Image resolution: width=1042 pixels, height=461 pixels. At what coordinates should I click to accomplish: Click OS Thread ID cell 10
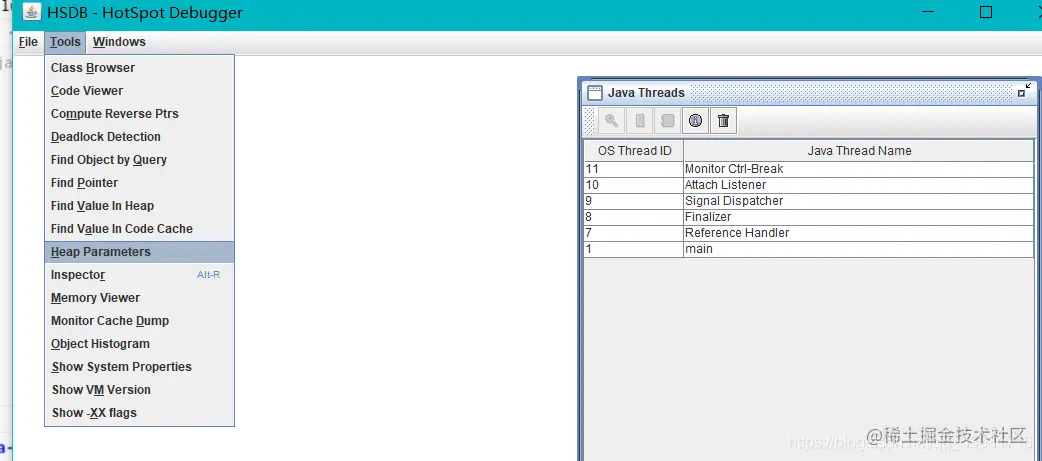pos(634,185)
